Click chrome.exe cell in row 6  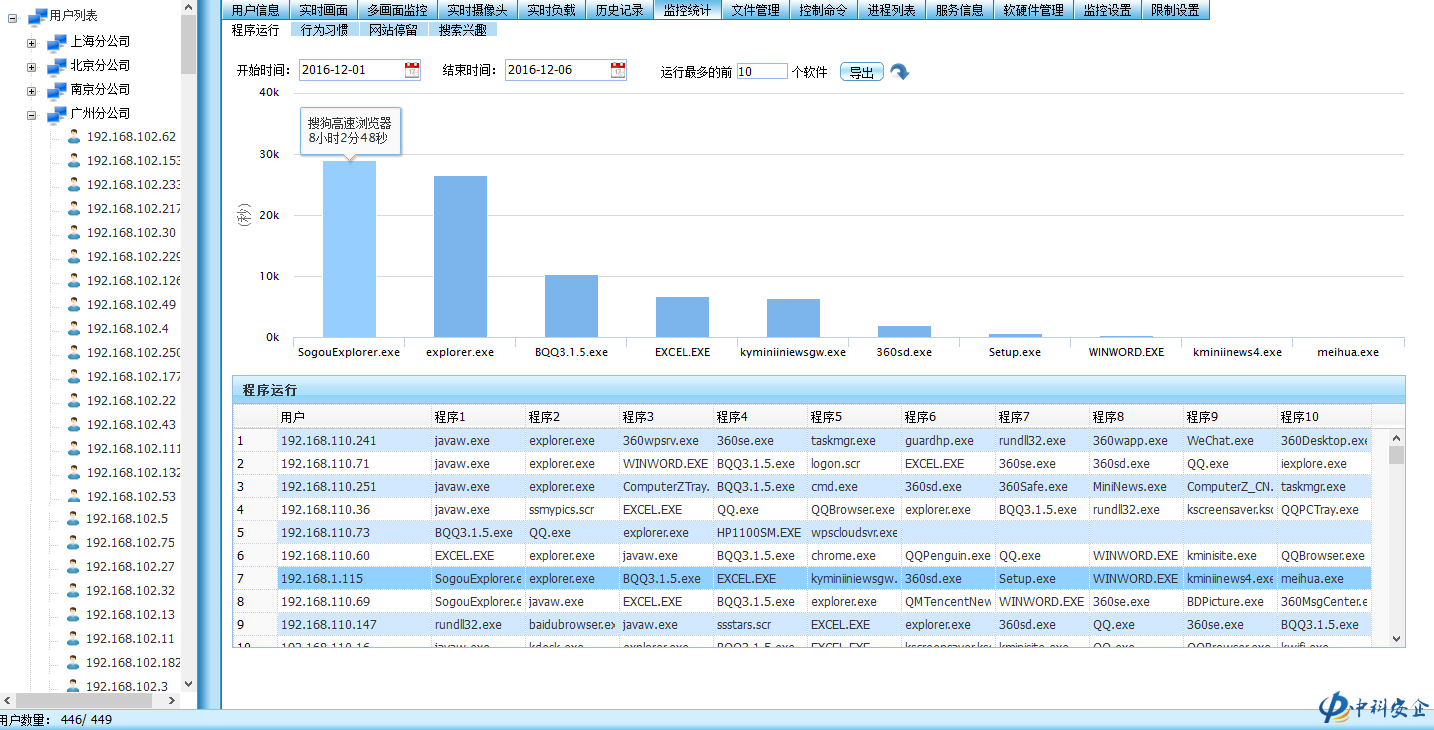[x=854, y=555]
